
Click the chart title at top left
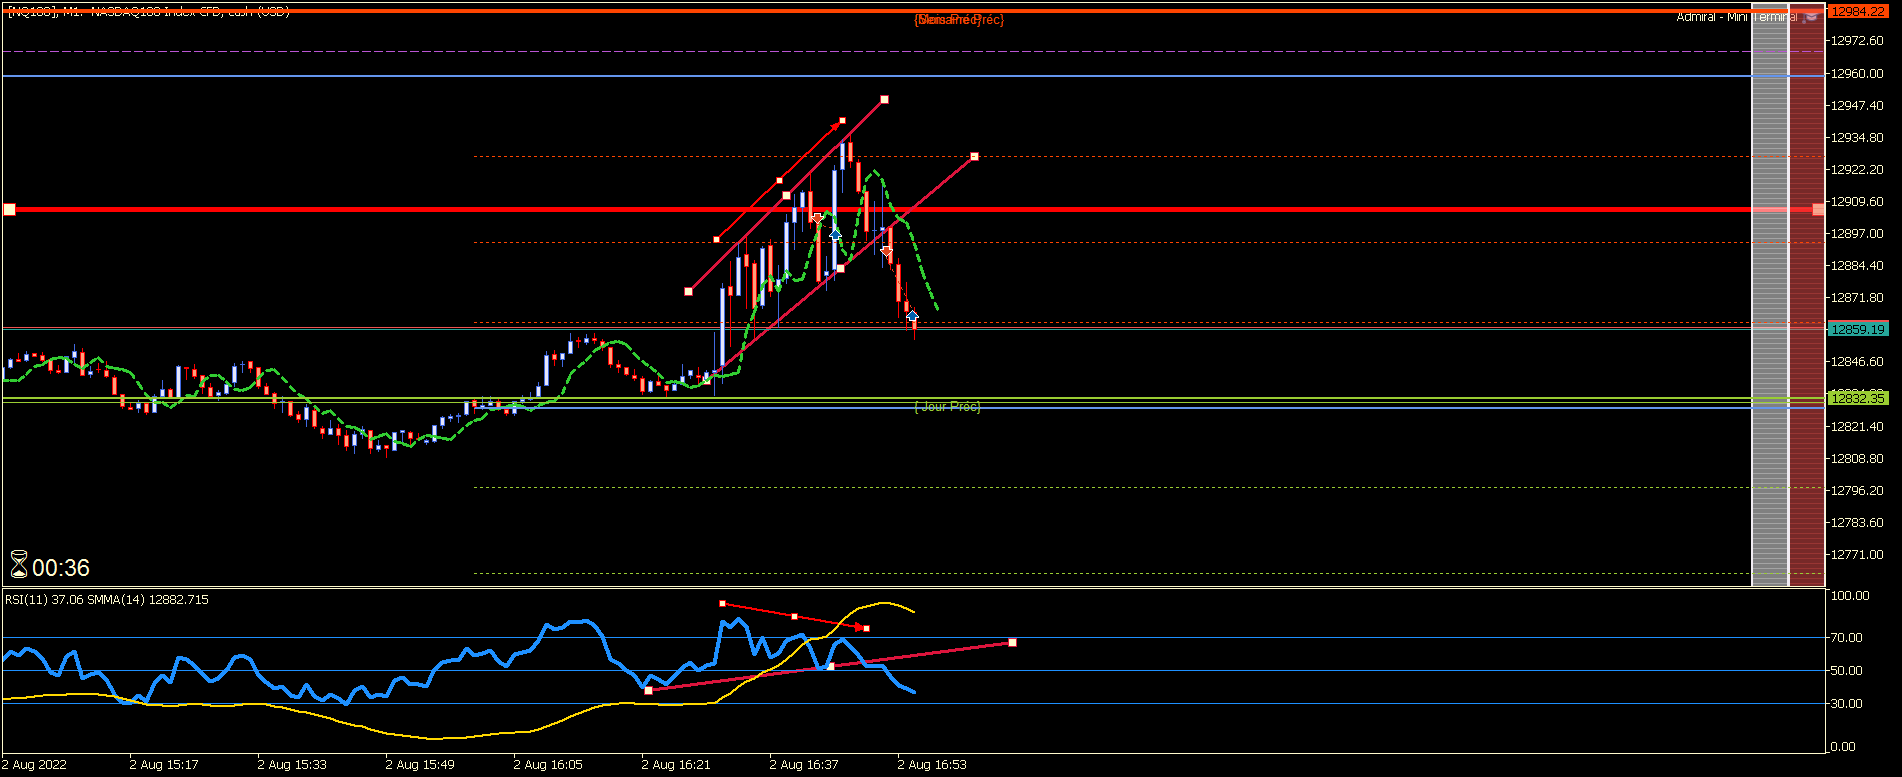click(148, 11)
